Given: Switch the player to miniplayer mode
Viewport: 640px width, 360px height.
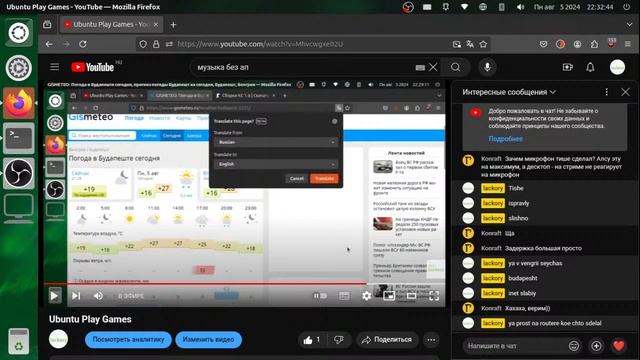Looking at the screenshot, I should pos(389,296).
